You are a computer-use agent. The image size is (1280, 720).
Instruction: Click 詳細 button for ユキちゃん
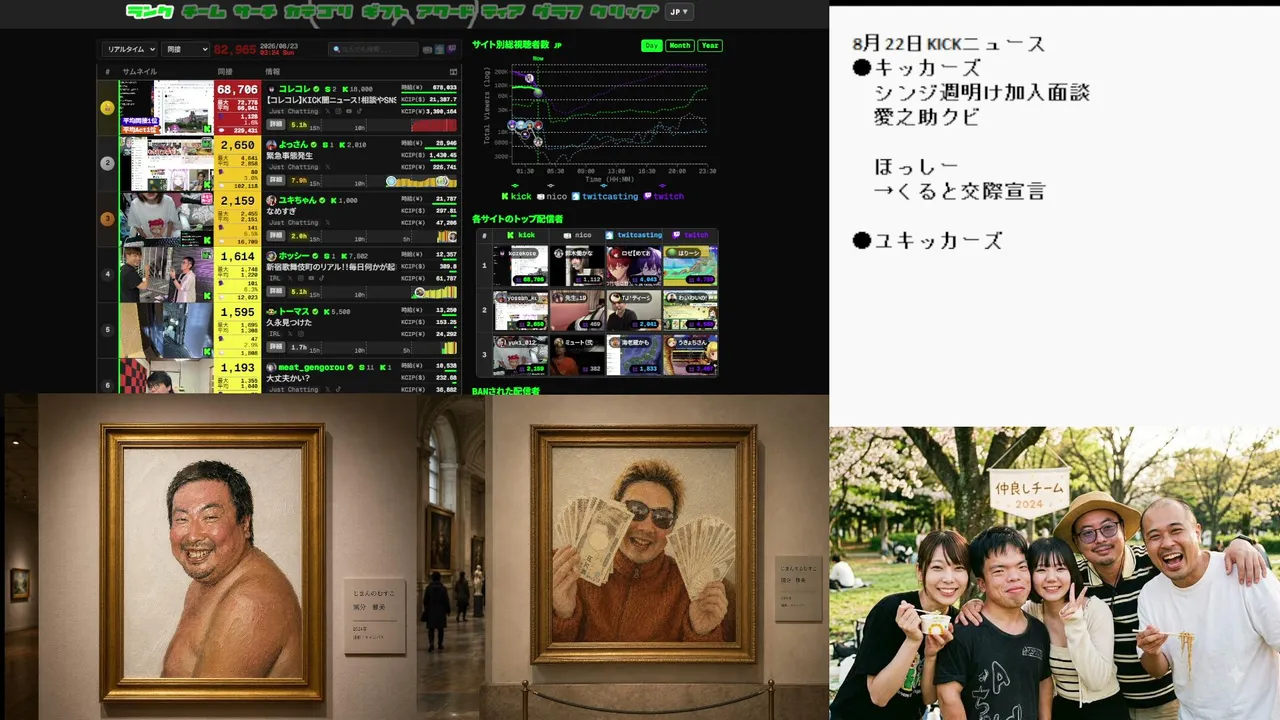(x=276, y=236)
